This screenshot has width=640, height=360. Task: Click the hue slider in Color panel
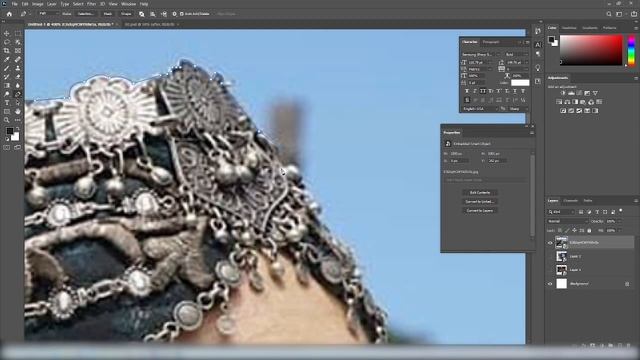[631, 51]
